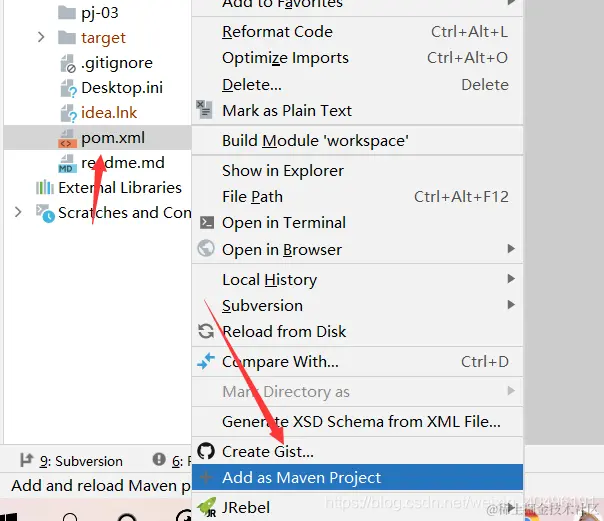Click the pj-03 folder icon
This screenshot has height=521, width=604.
(x=67, y=13)
